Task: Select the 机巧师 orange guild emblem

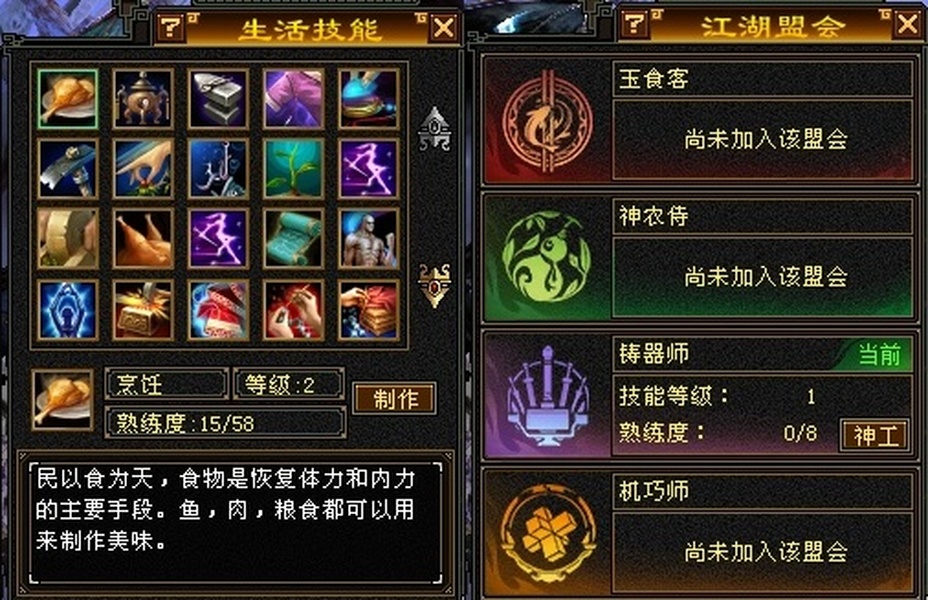Action: (547, 533)
